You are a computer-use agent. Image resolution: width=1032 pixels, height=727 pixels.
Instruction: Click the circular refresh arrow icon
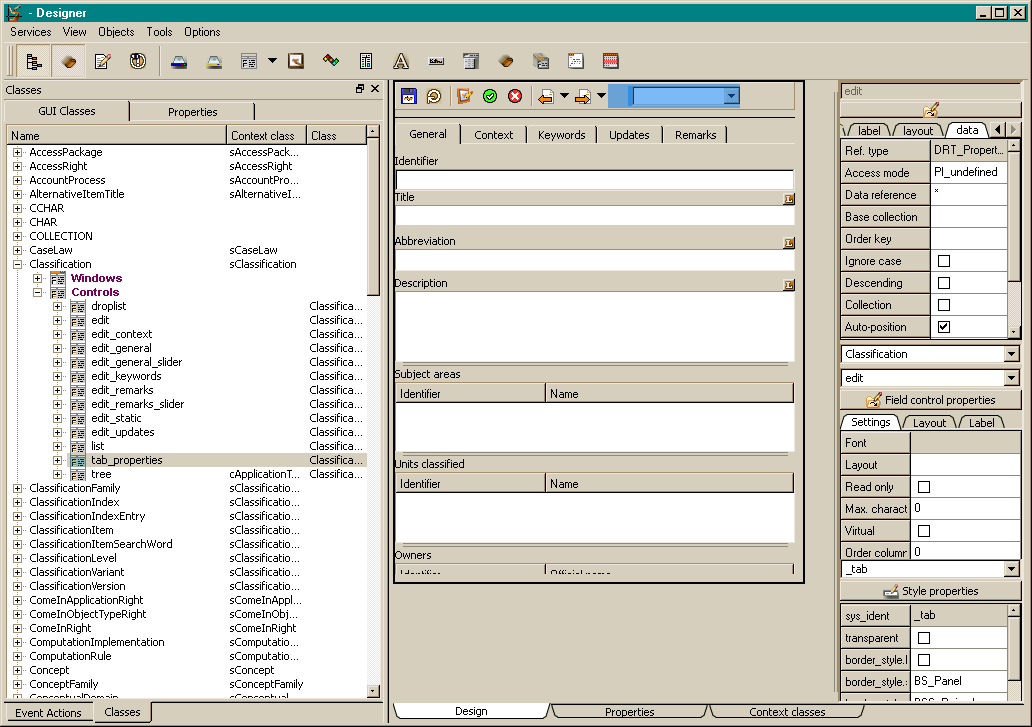[434, 96]
